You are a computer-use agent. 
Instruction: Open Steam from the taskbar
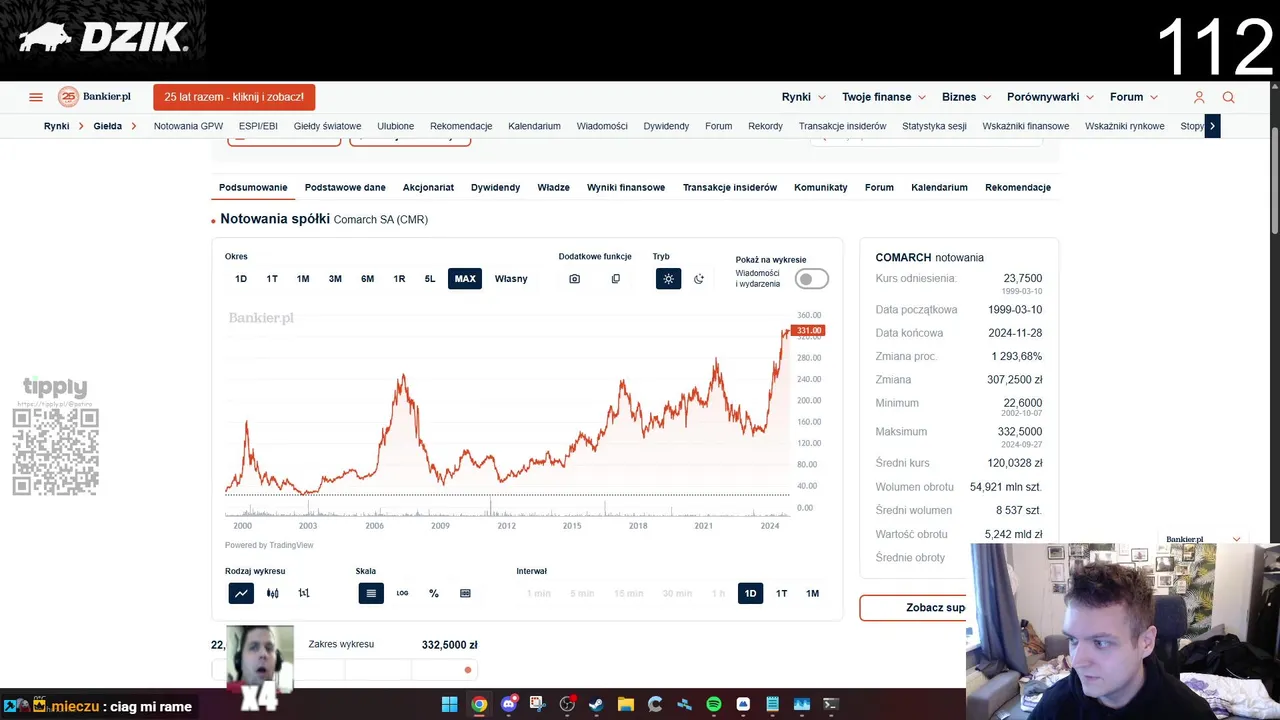tap(596, 704)
